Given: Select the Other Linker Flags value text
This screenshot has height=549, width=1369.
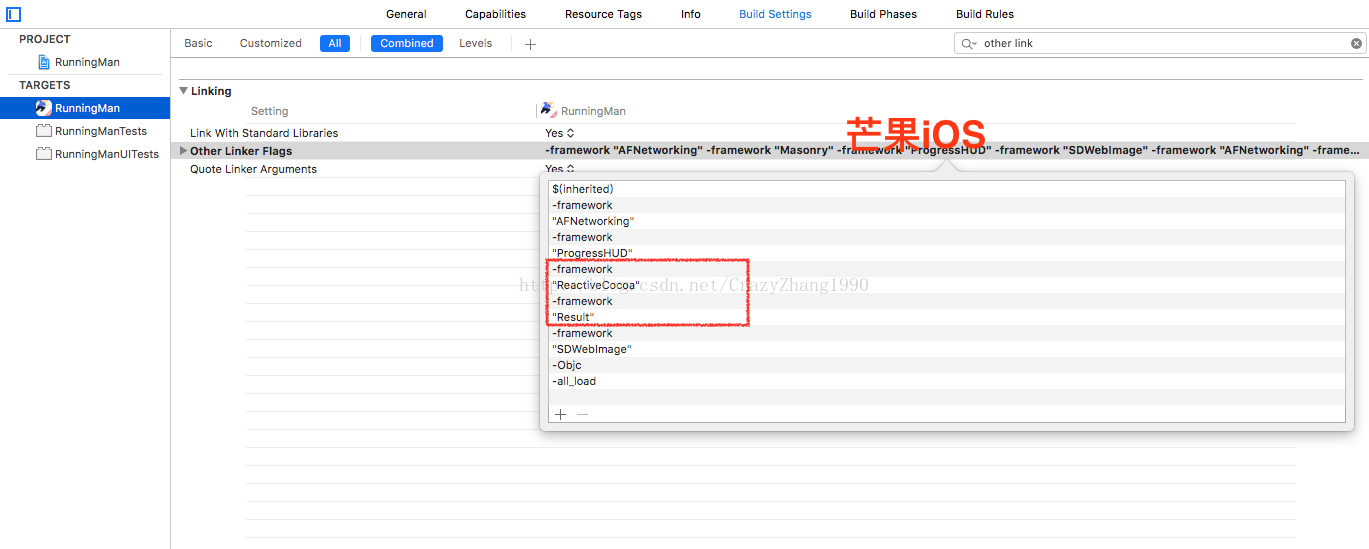Looking at the screenshot, I should tap(952, 150).
